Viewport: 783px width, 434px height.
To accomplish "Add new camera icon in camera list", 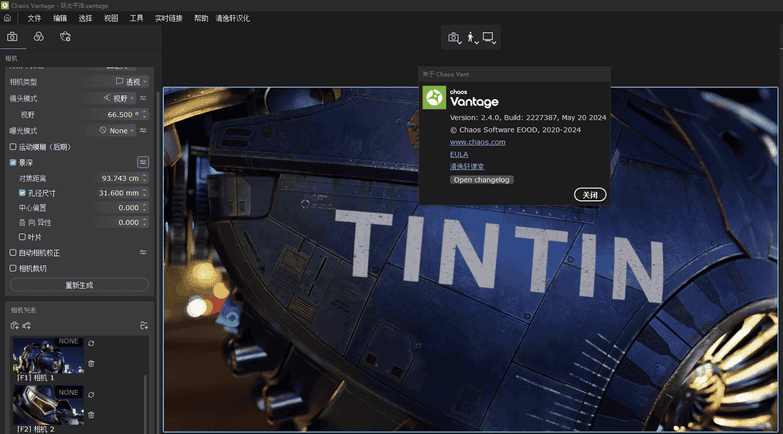I will (x=14, y=326).
